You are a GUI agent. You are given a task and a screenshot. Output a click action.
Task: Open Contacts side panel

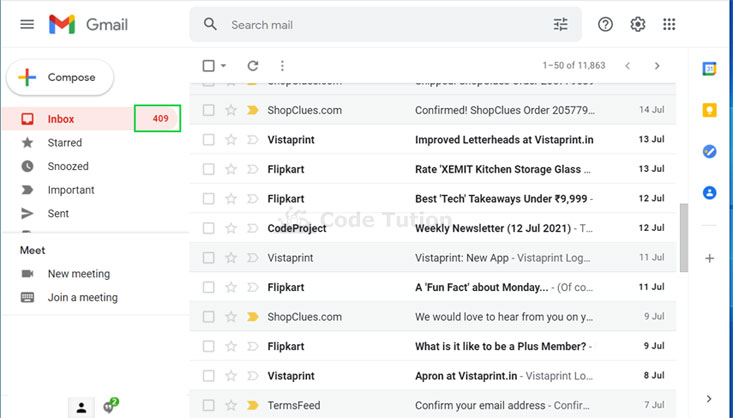(x=709, y=192)
